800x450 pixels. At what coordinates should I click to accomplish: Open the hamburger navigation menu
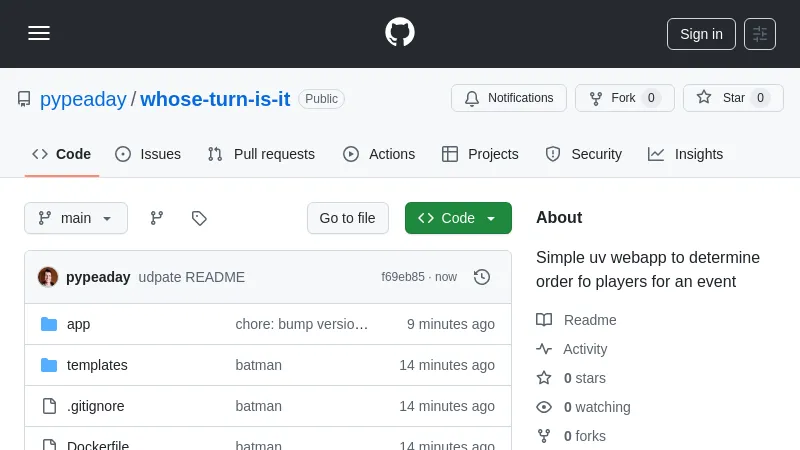(x=39, y=33)
